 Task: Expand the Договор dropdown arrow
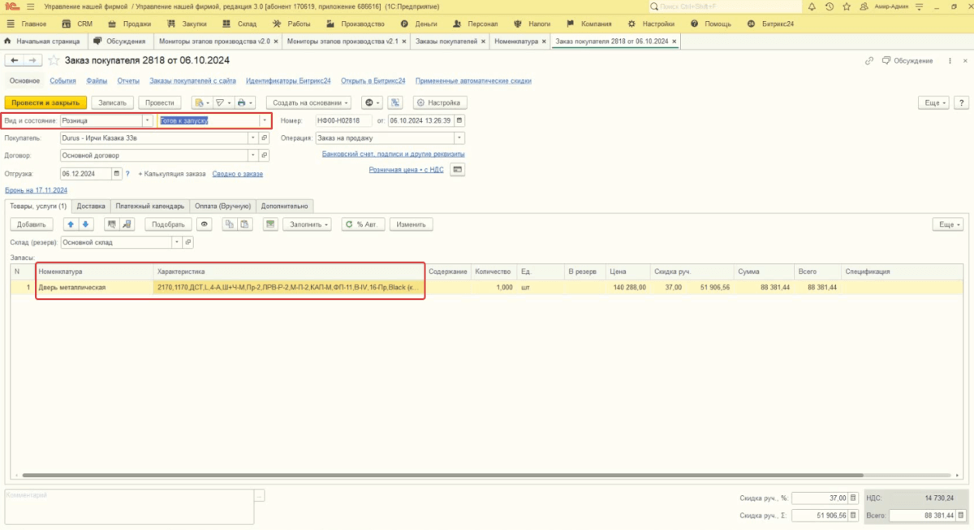253,155
